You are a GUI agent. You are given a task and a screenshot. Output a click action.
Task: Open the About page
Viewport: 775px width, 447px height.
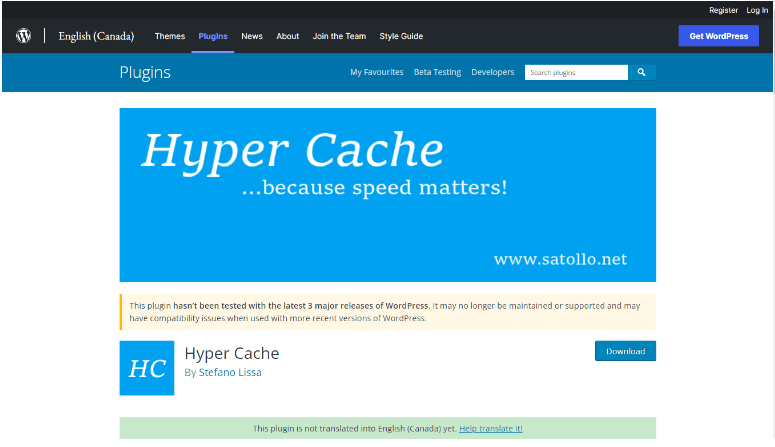click(288, 36)
